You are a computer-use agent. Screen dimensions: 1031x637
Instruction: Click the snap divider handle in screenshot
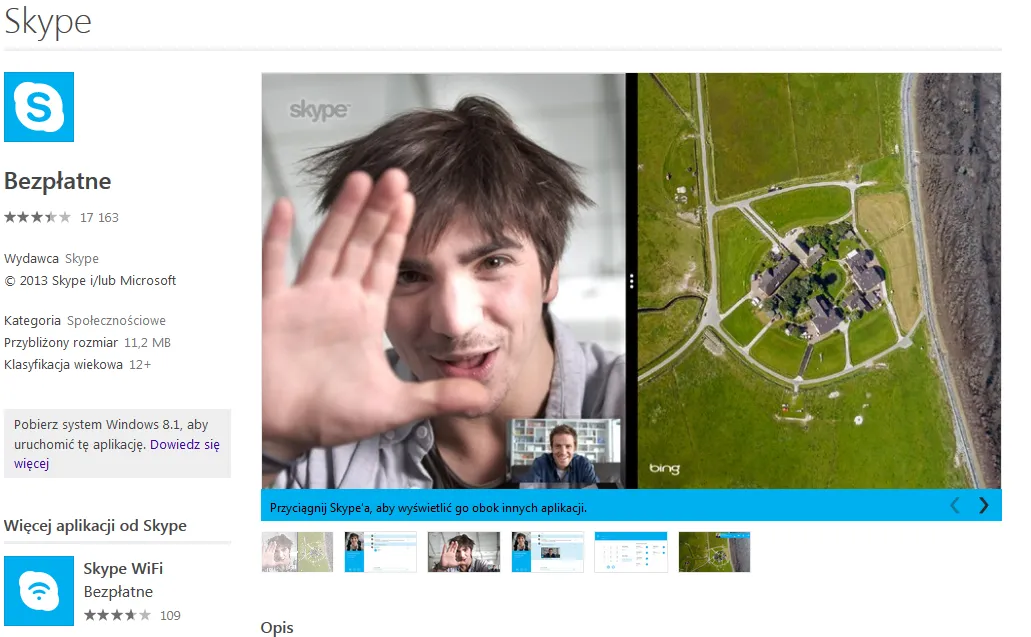[x=631, y=281]
